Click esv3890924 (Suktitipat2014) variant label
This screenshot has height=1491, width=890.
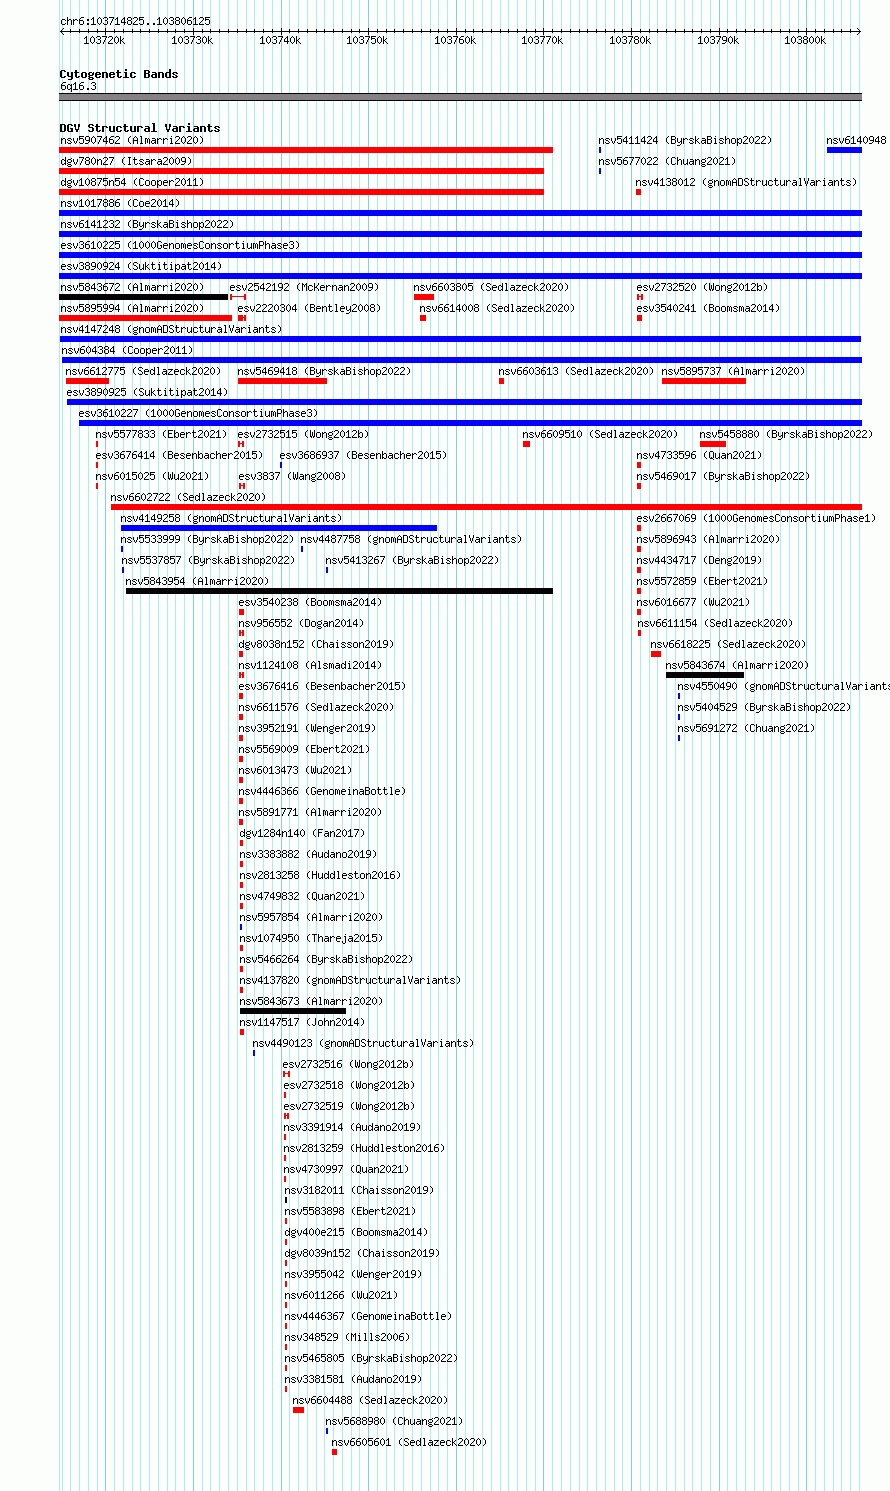point(141,267)
